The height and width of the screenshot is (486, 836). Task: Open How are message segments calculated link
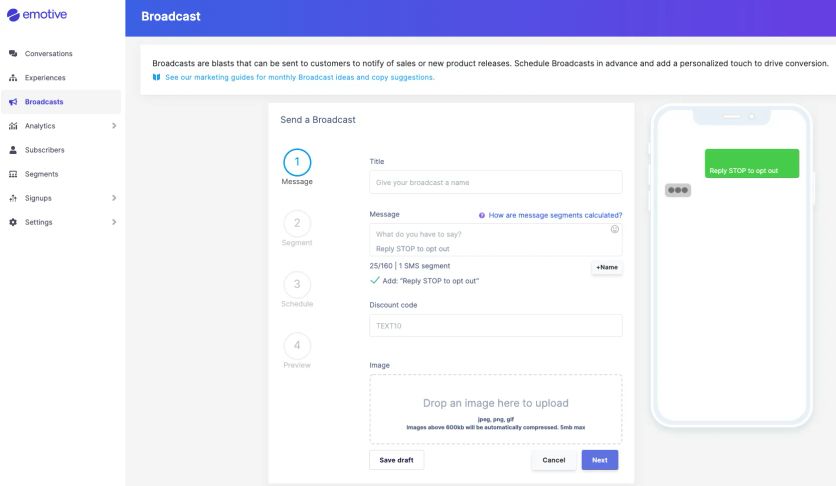click(555, 215)
